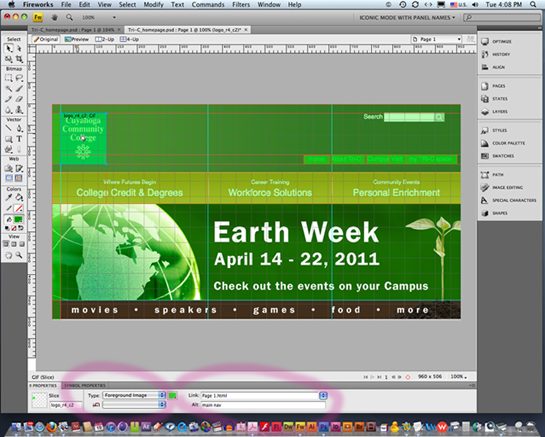Viewport: 545px width, 437px height.
Task: Toggle show slices and hotspots
Action: pyautogui.click(x=19, y=178)
